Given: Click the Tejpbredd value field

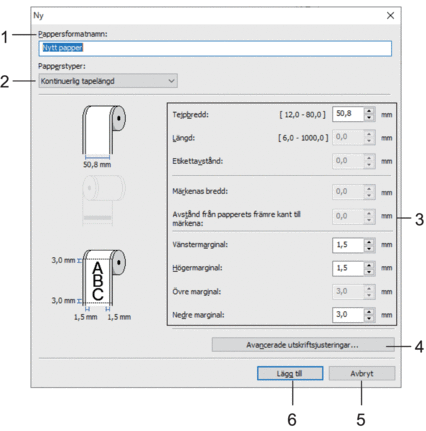Looking at the screenshot, I should click(348, 114).
